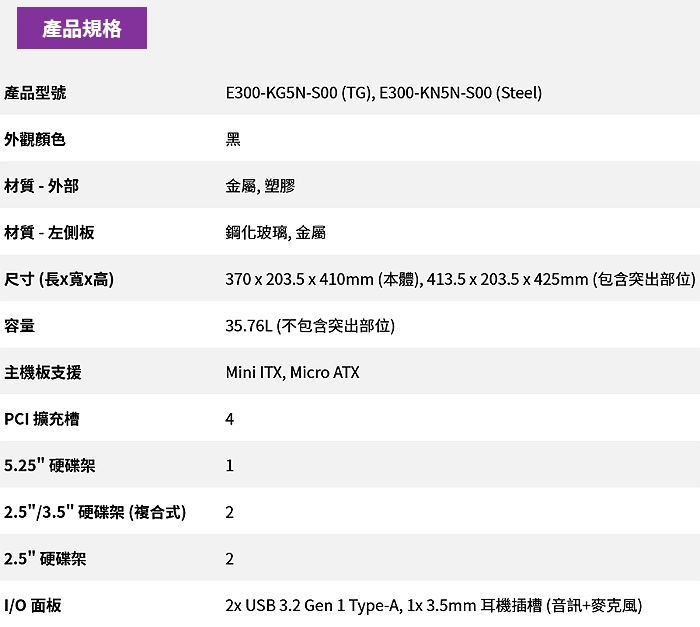Click the 2x USB 3.2 Gen 1 Type-A text
Screen dimensions: 700x627
(313, 605)
